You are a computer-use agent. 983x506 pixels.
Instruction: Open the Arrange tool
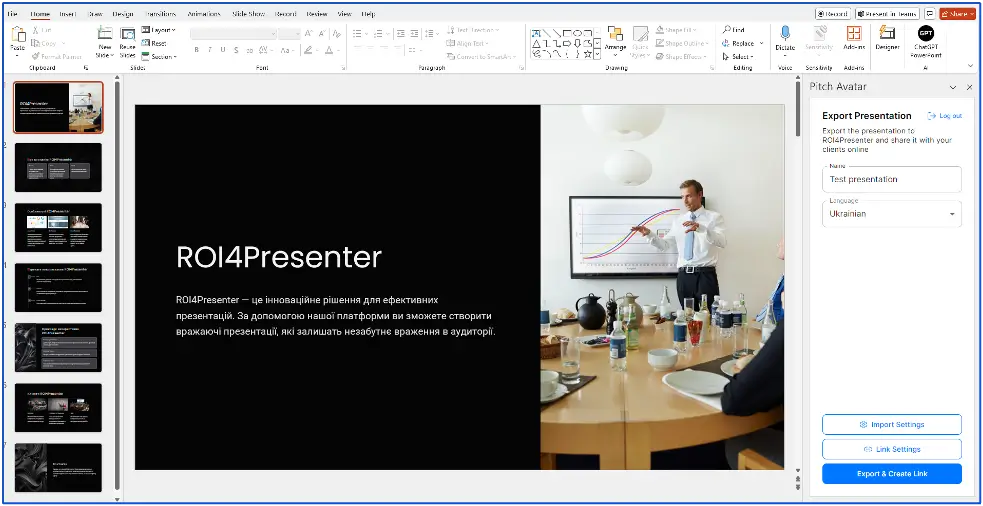[615, 35]
